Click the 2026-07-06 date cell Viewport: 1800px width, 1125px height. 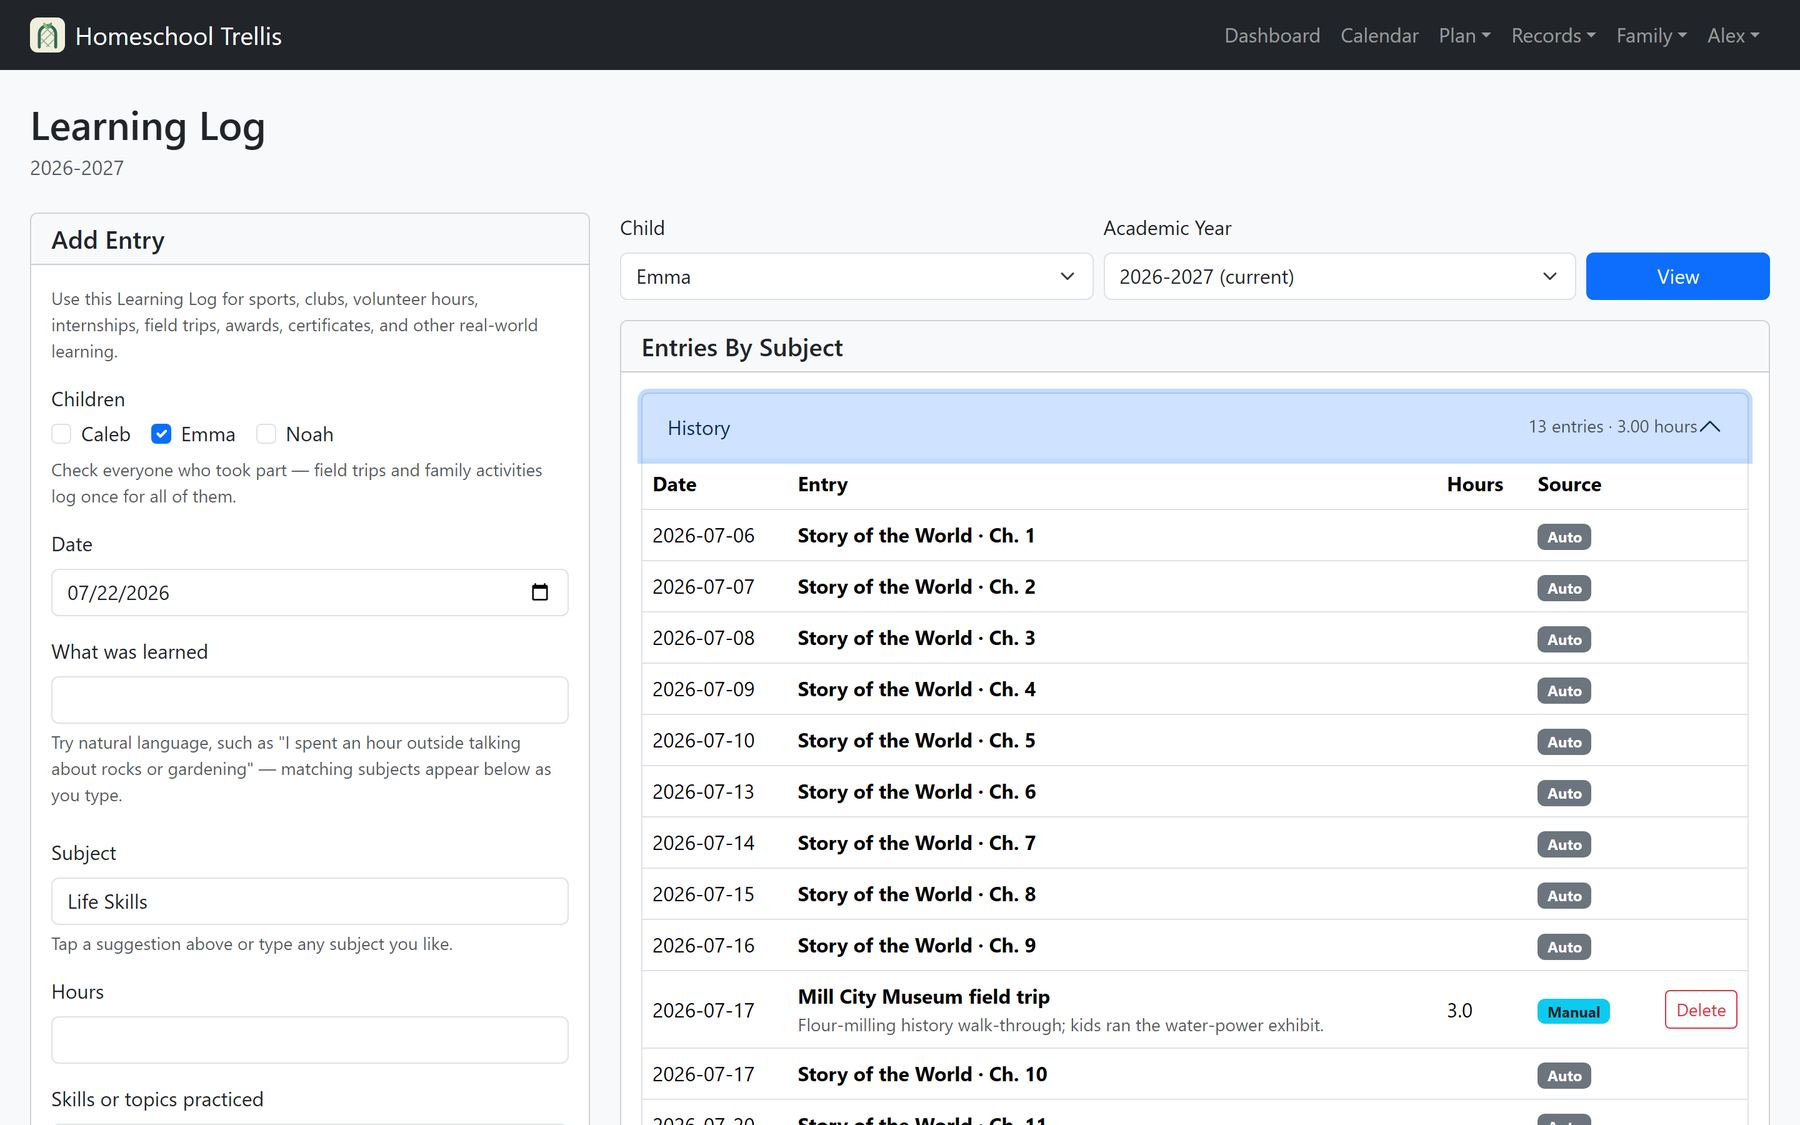click(x=703, y=535)
